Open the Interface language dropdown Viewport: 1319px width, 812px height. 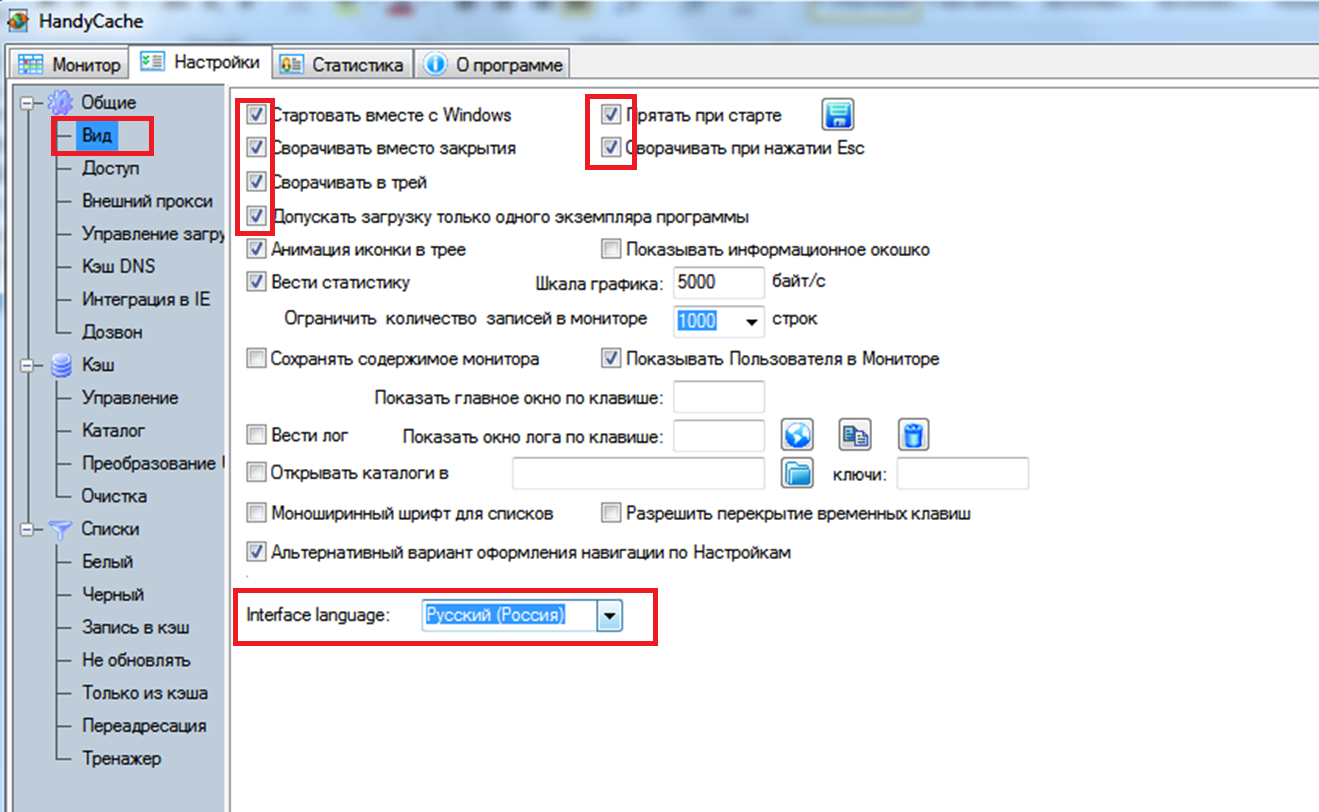click(609, 616)
